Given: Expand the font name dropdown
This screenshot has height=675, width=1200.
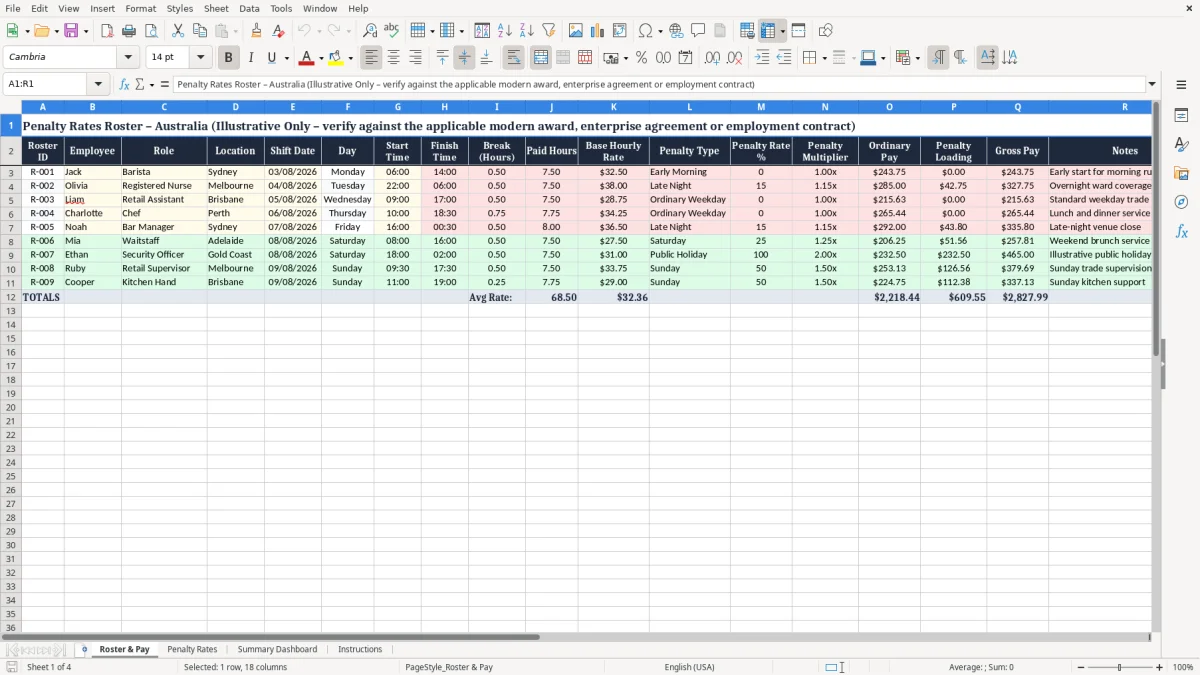Looking at the screenshot, I should pyautogui.click(x=128, y=58).
